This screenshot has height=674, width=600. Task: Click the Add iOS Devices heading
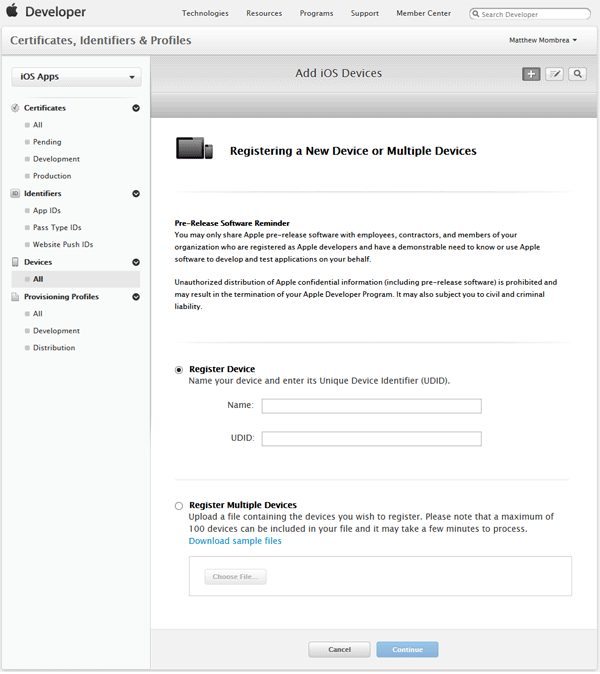[338, 74]
